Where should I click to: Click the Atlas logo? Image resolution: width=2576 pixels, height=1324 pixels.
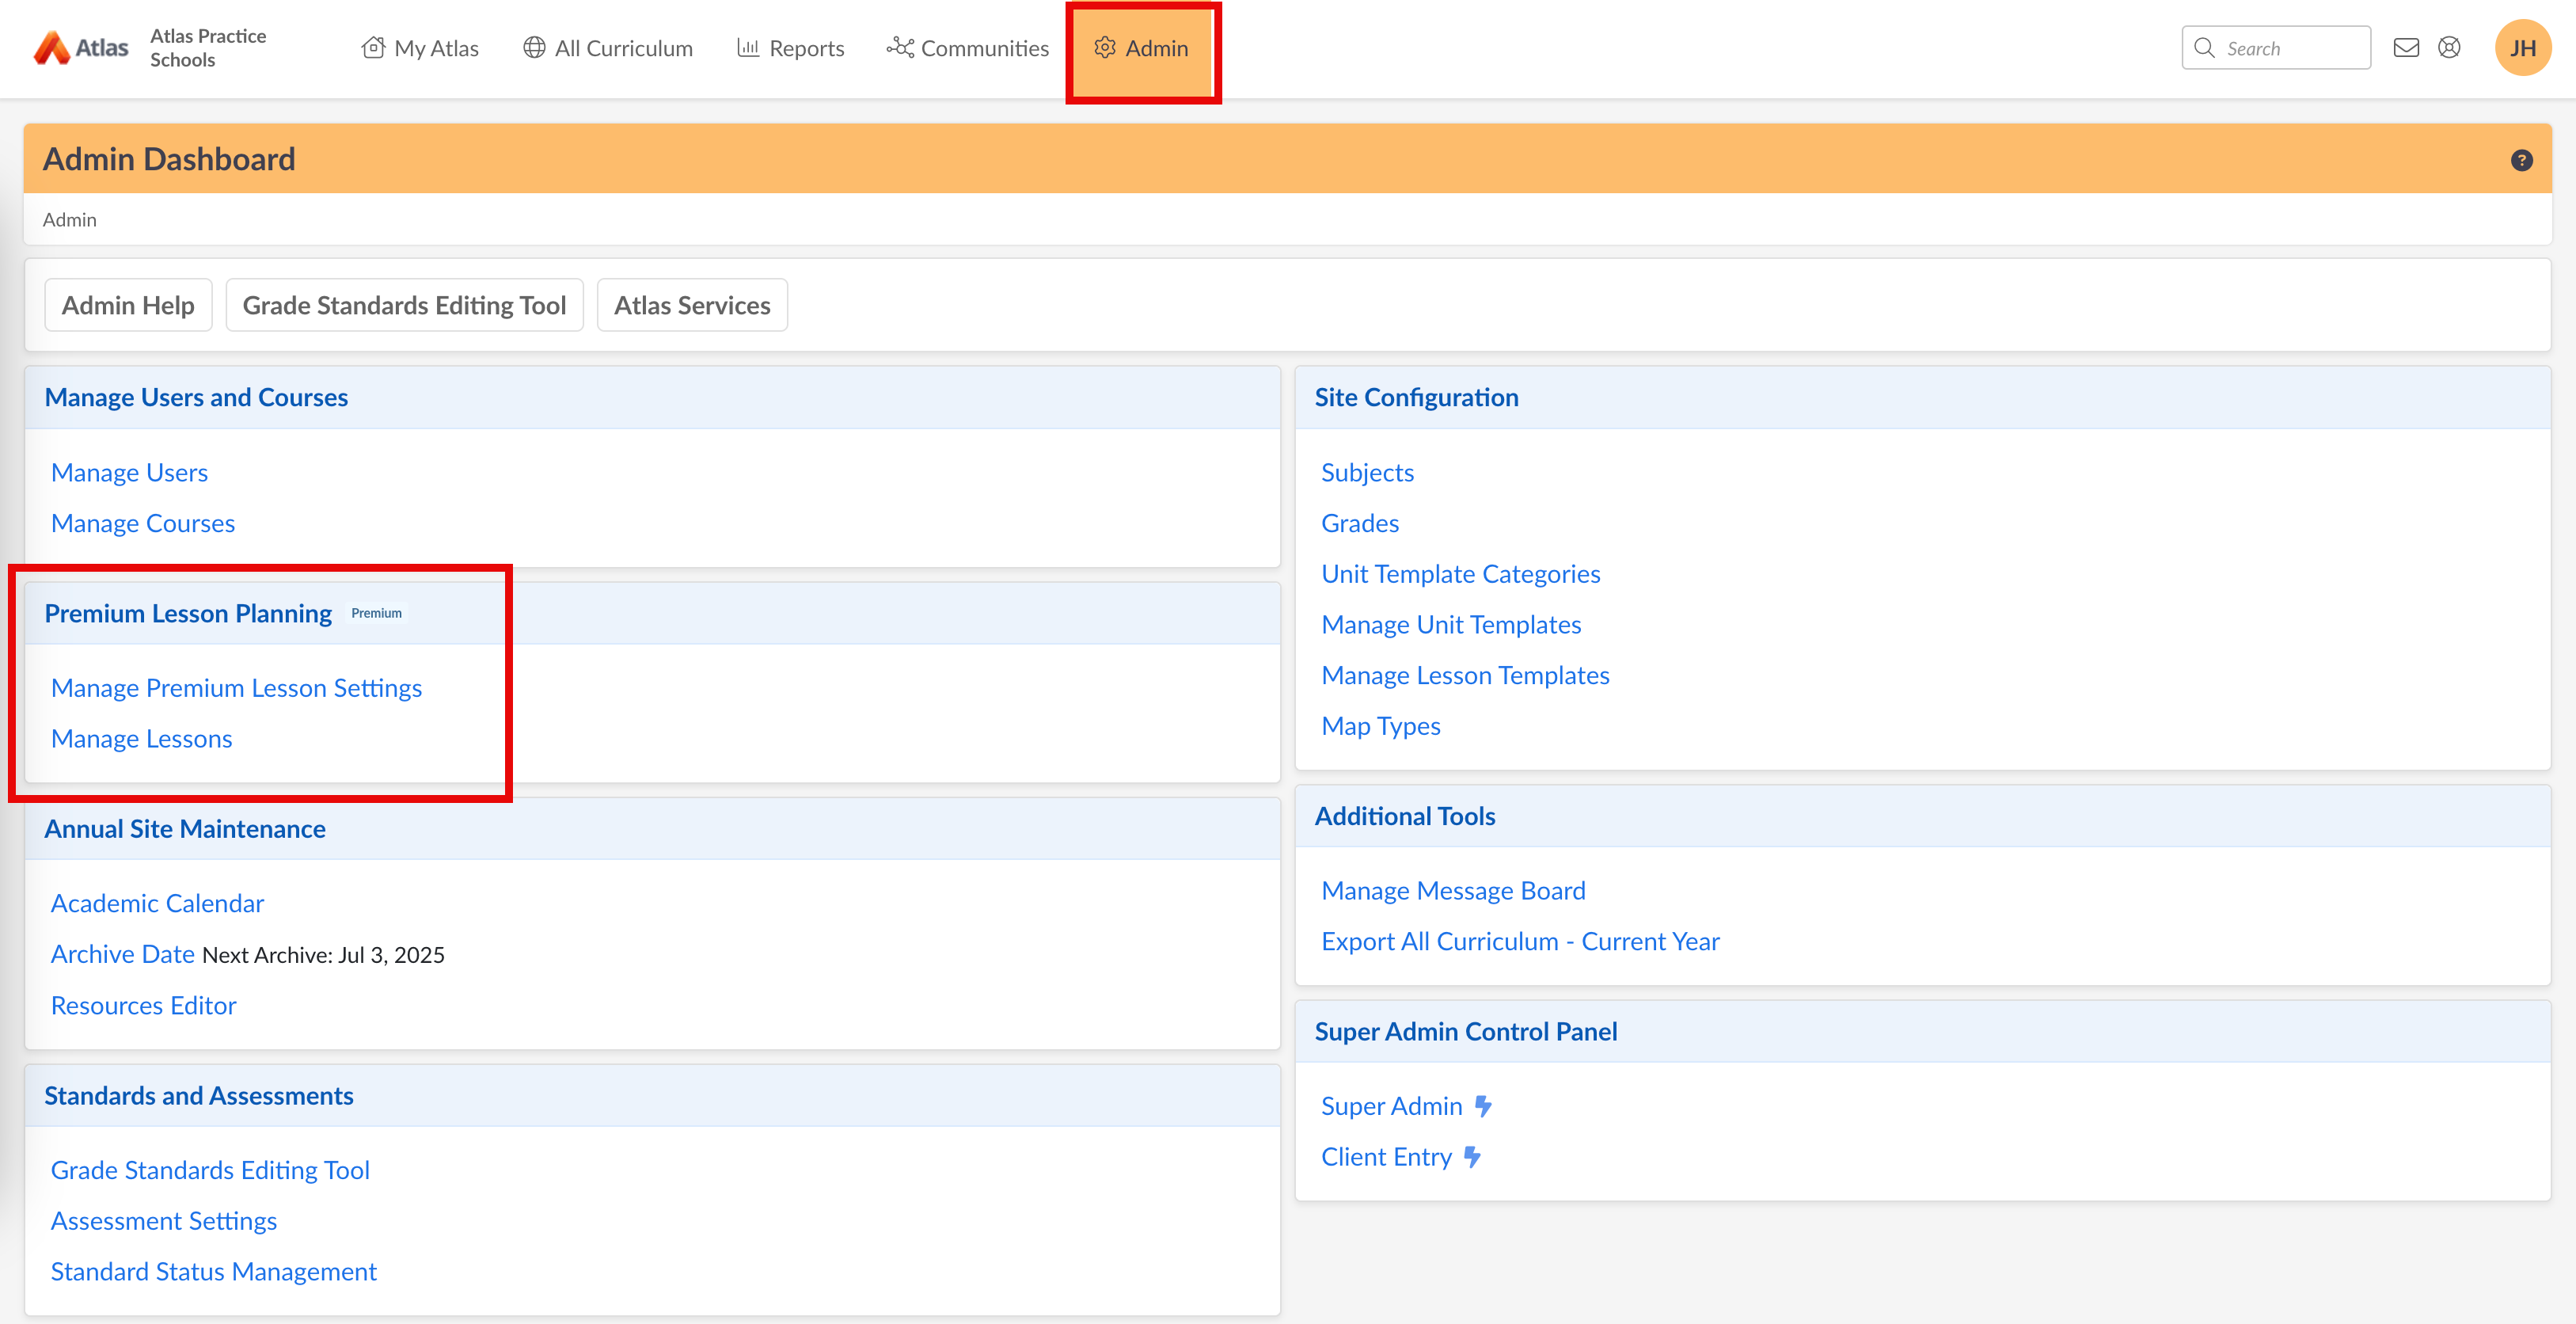coord(80,48)
